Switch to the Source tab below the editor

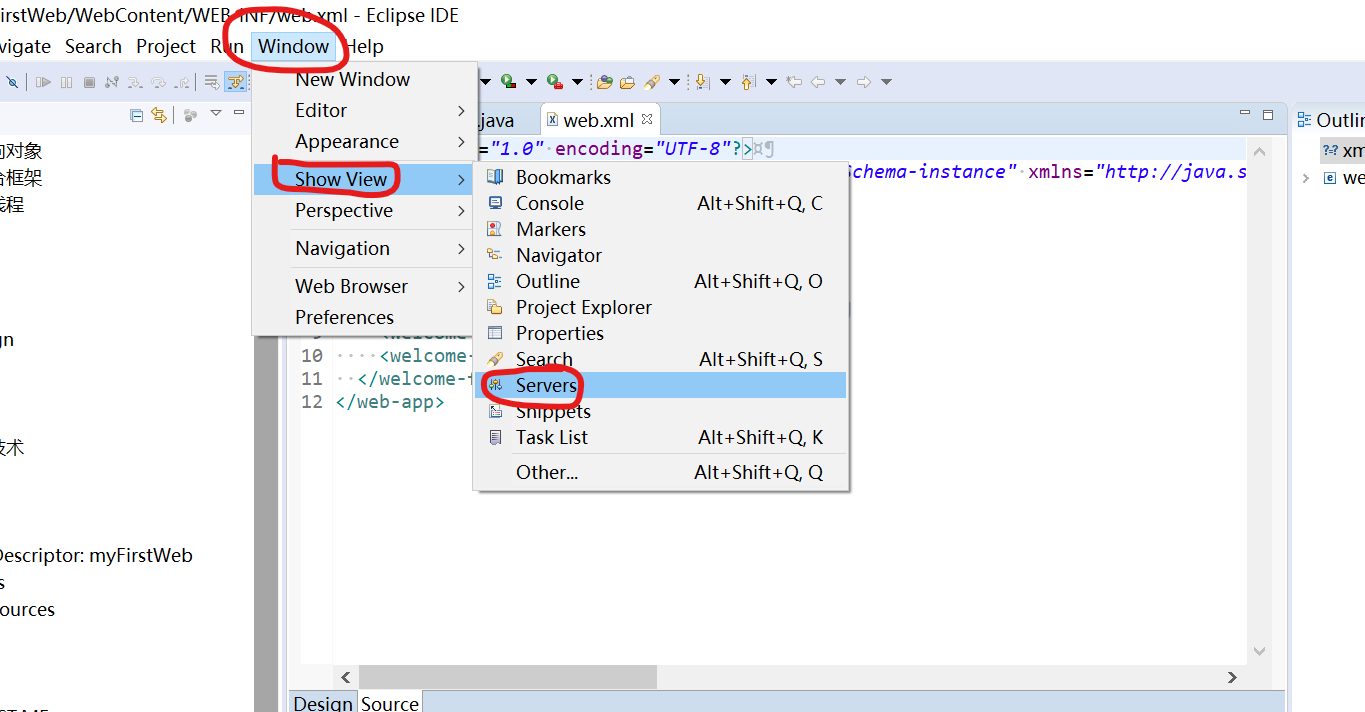point(389,703)
